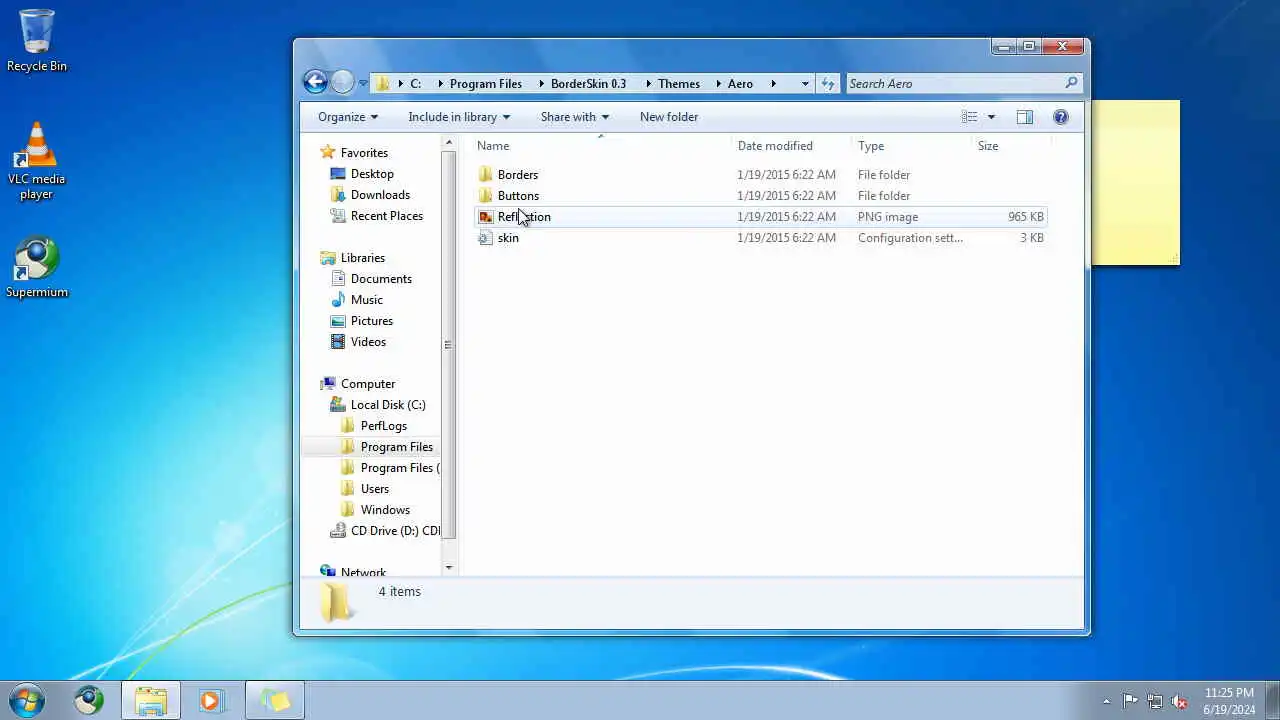Open Downloads in Favorites
The width and height of the screenshot is (1280, 720).
[380, 195]
